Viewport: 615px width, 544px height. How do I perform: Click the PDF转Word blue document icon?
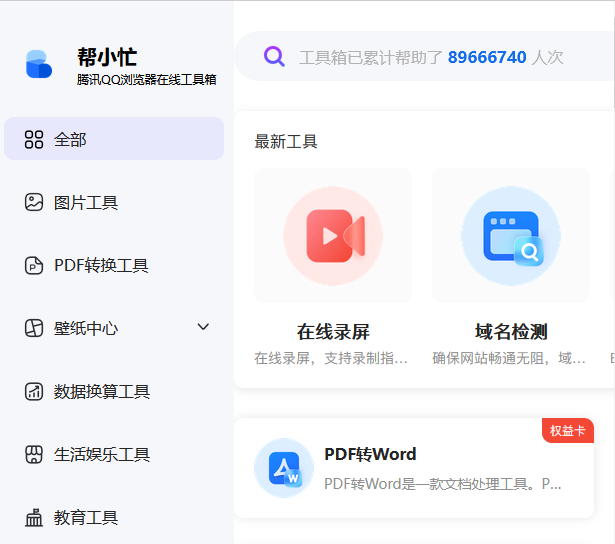pos(284,468)
